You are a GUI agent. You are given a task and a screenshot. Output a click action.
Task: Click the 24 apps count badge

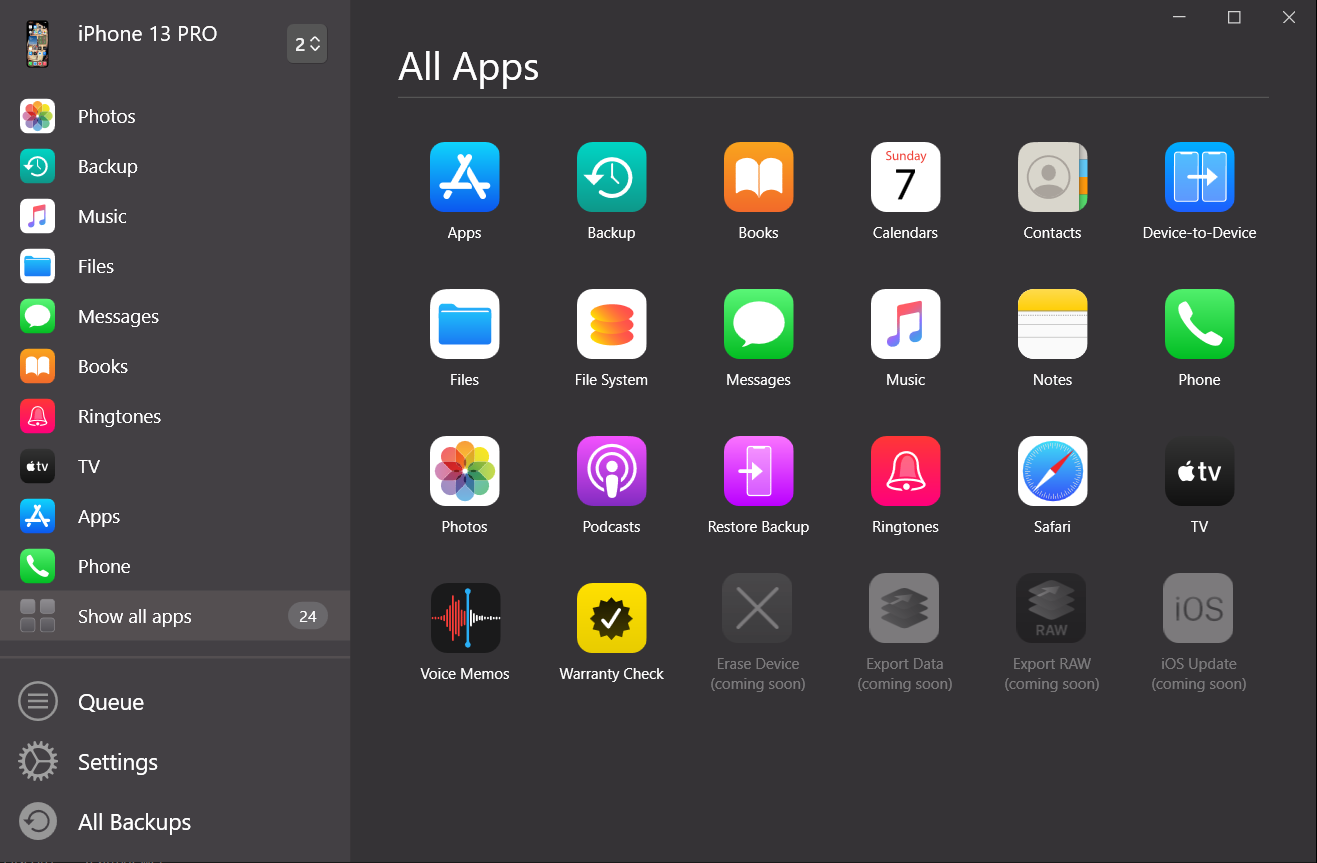(x=307, y=617)
